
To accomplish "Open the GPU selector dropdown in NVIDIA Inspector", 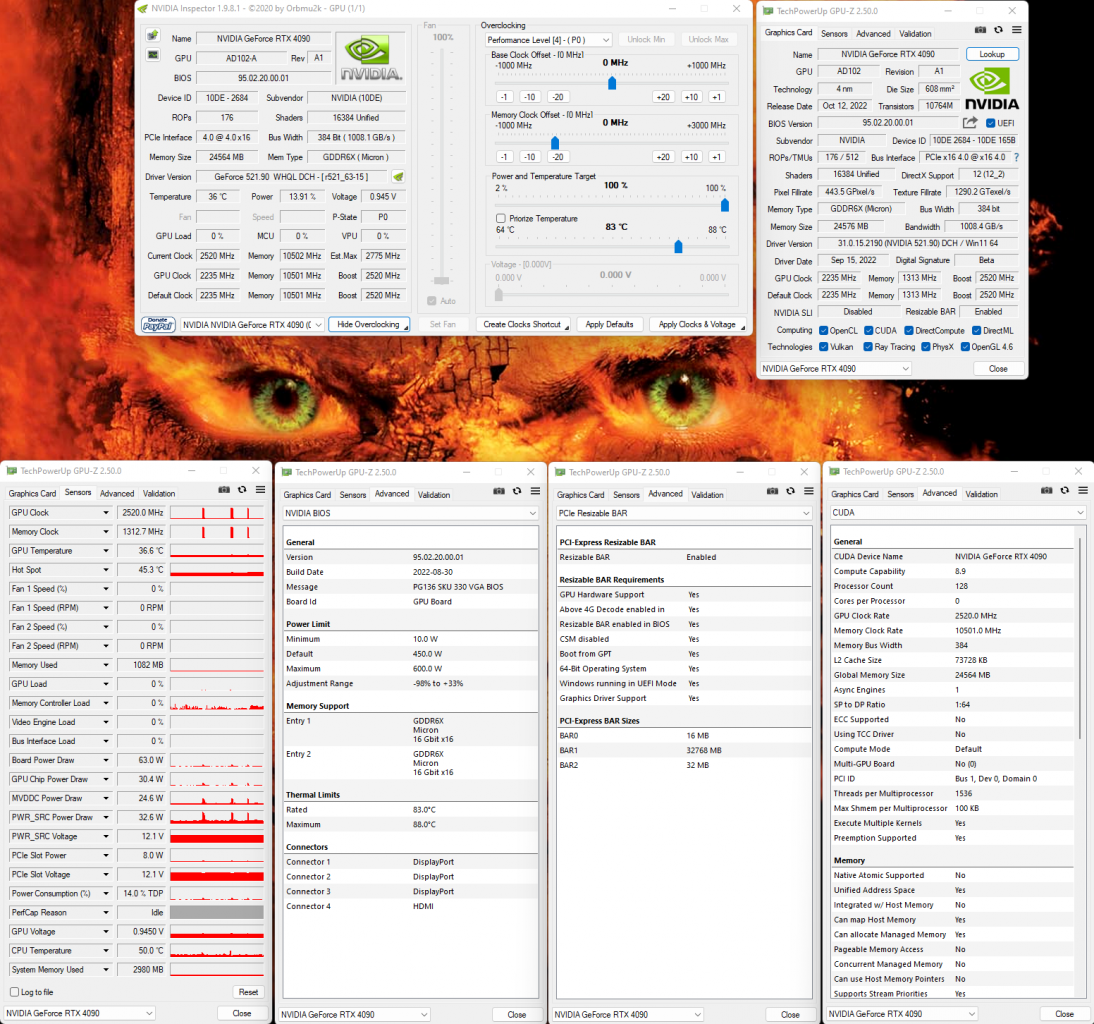I will coord(252,324).
